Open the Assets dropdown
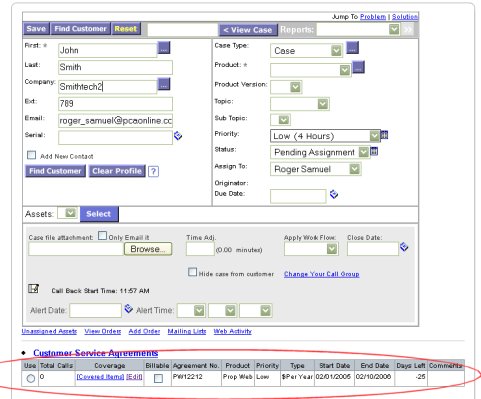The height and width of the screenshot is (399, 481). tap(68, 213)
